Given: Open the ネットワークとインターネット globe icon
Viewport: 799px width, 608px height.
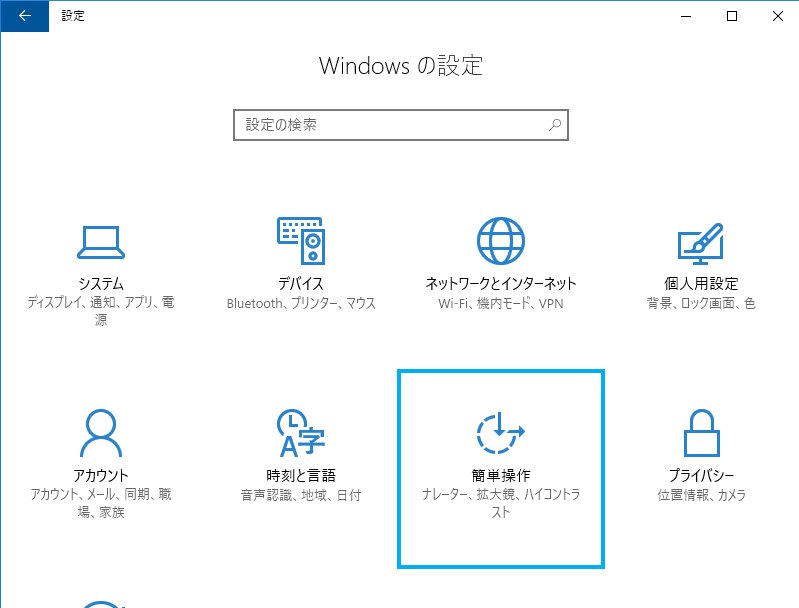Looking at the screenshot, I should pos(501,241).
